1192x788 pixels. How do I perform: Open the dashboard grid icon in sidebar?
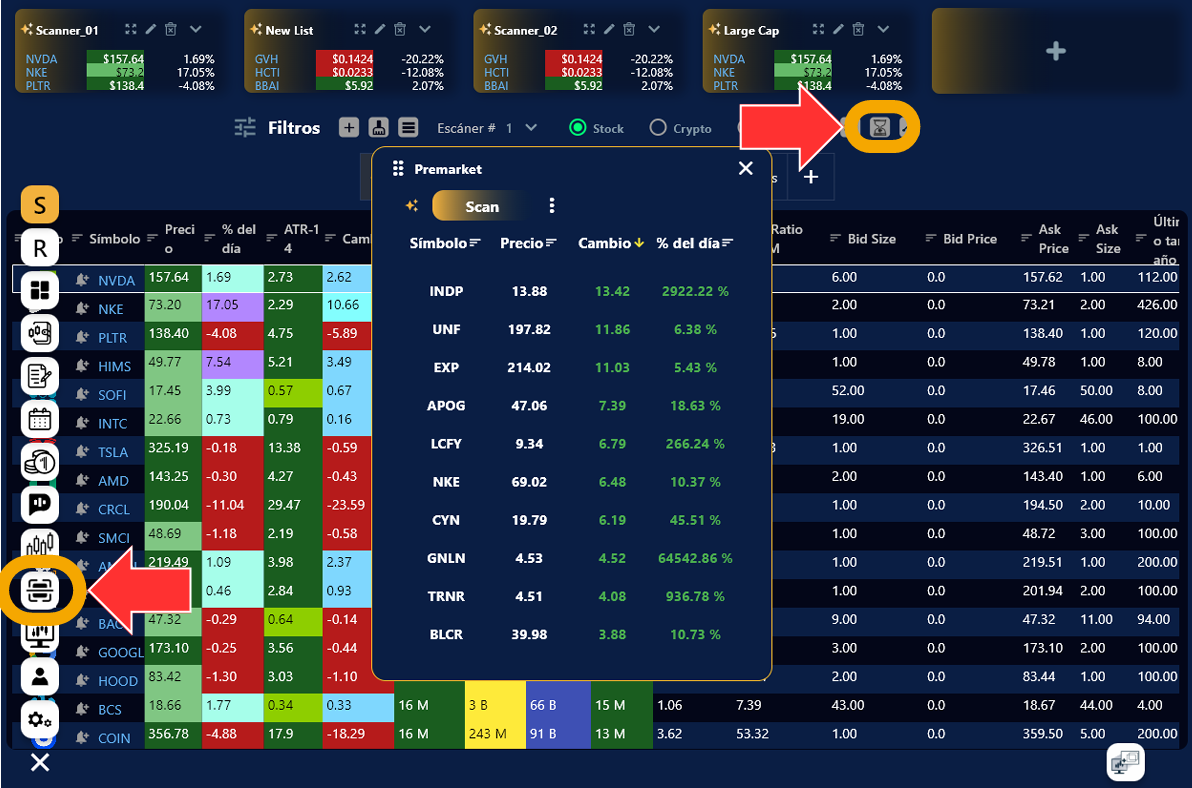click(40, 290)
